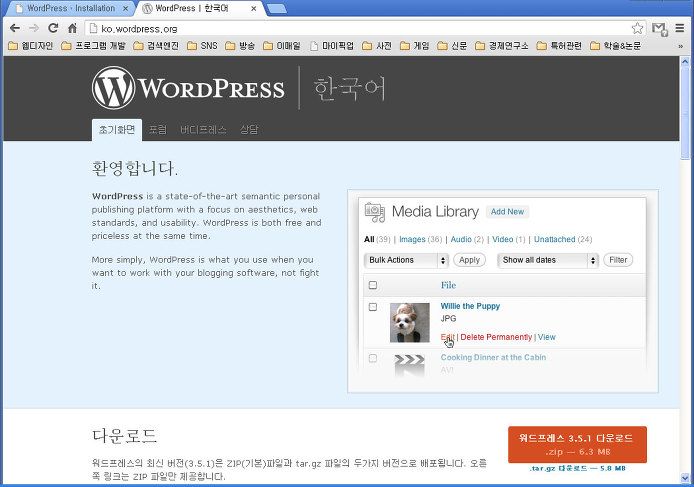Click the scrollbar down arrow
Viewport: 694px width, 487px height.
(685, 478)
